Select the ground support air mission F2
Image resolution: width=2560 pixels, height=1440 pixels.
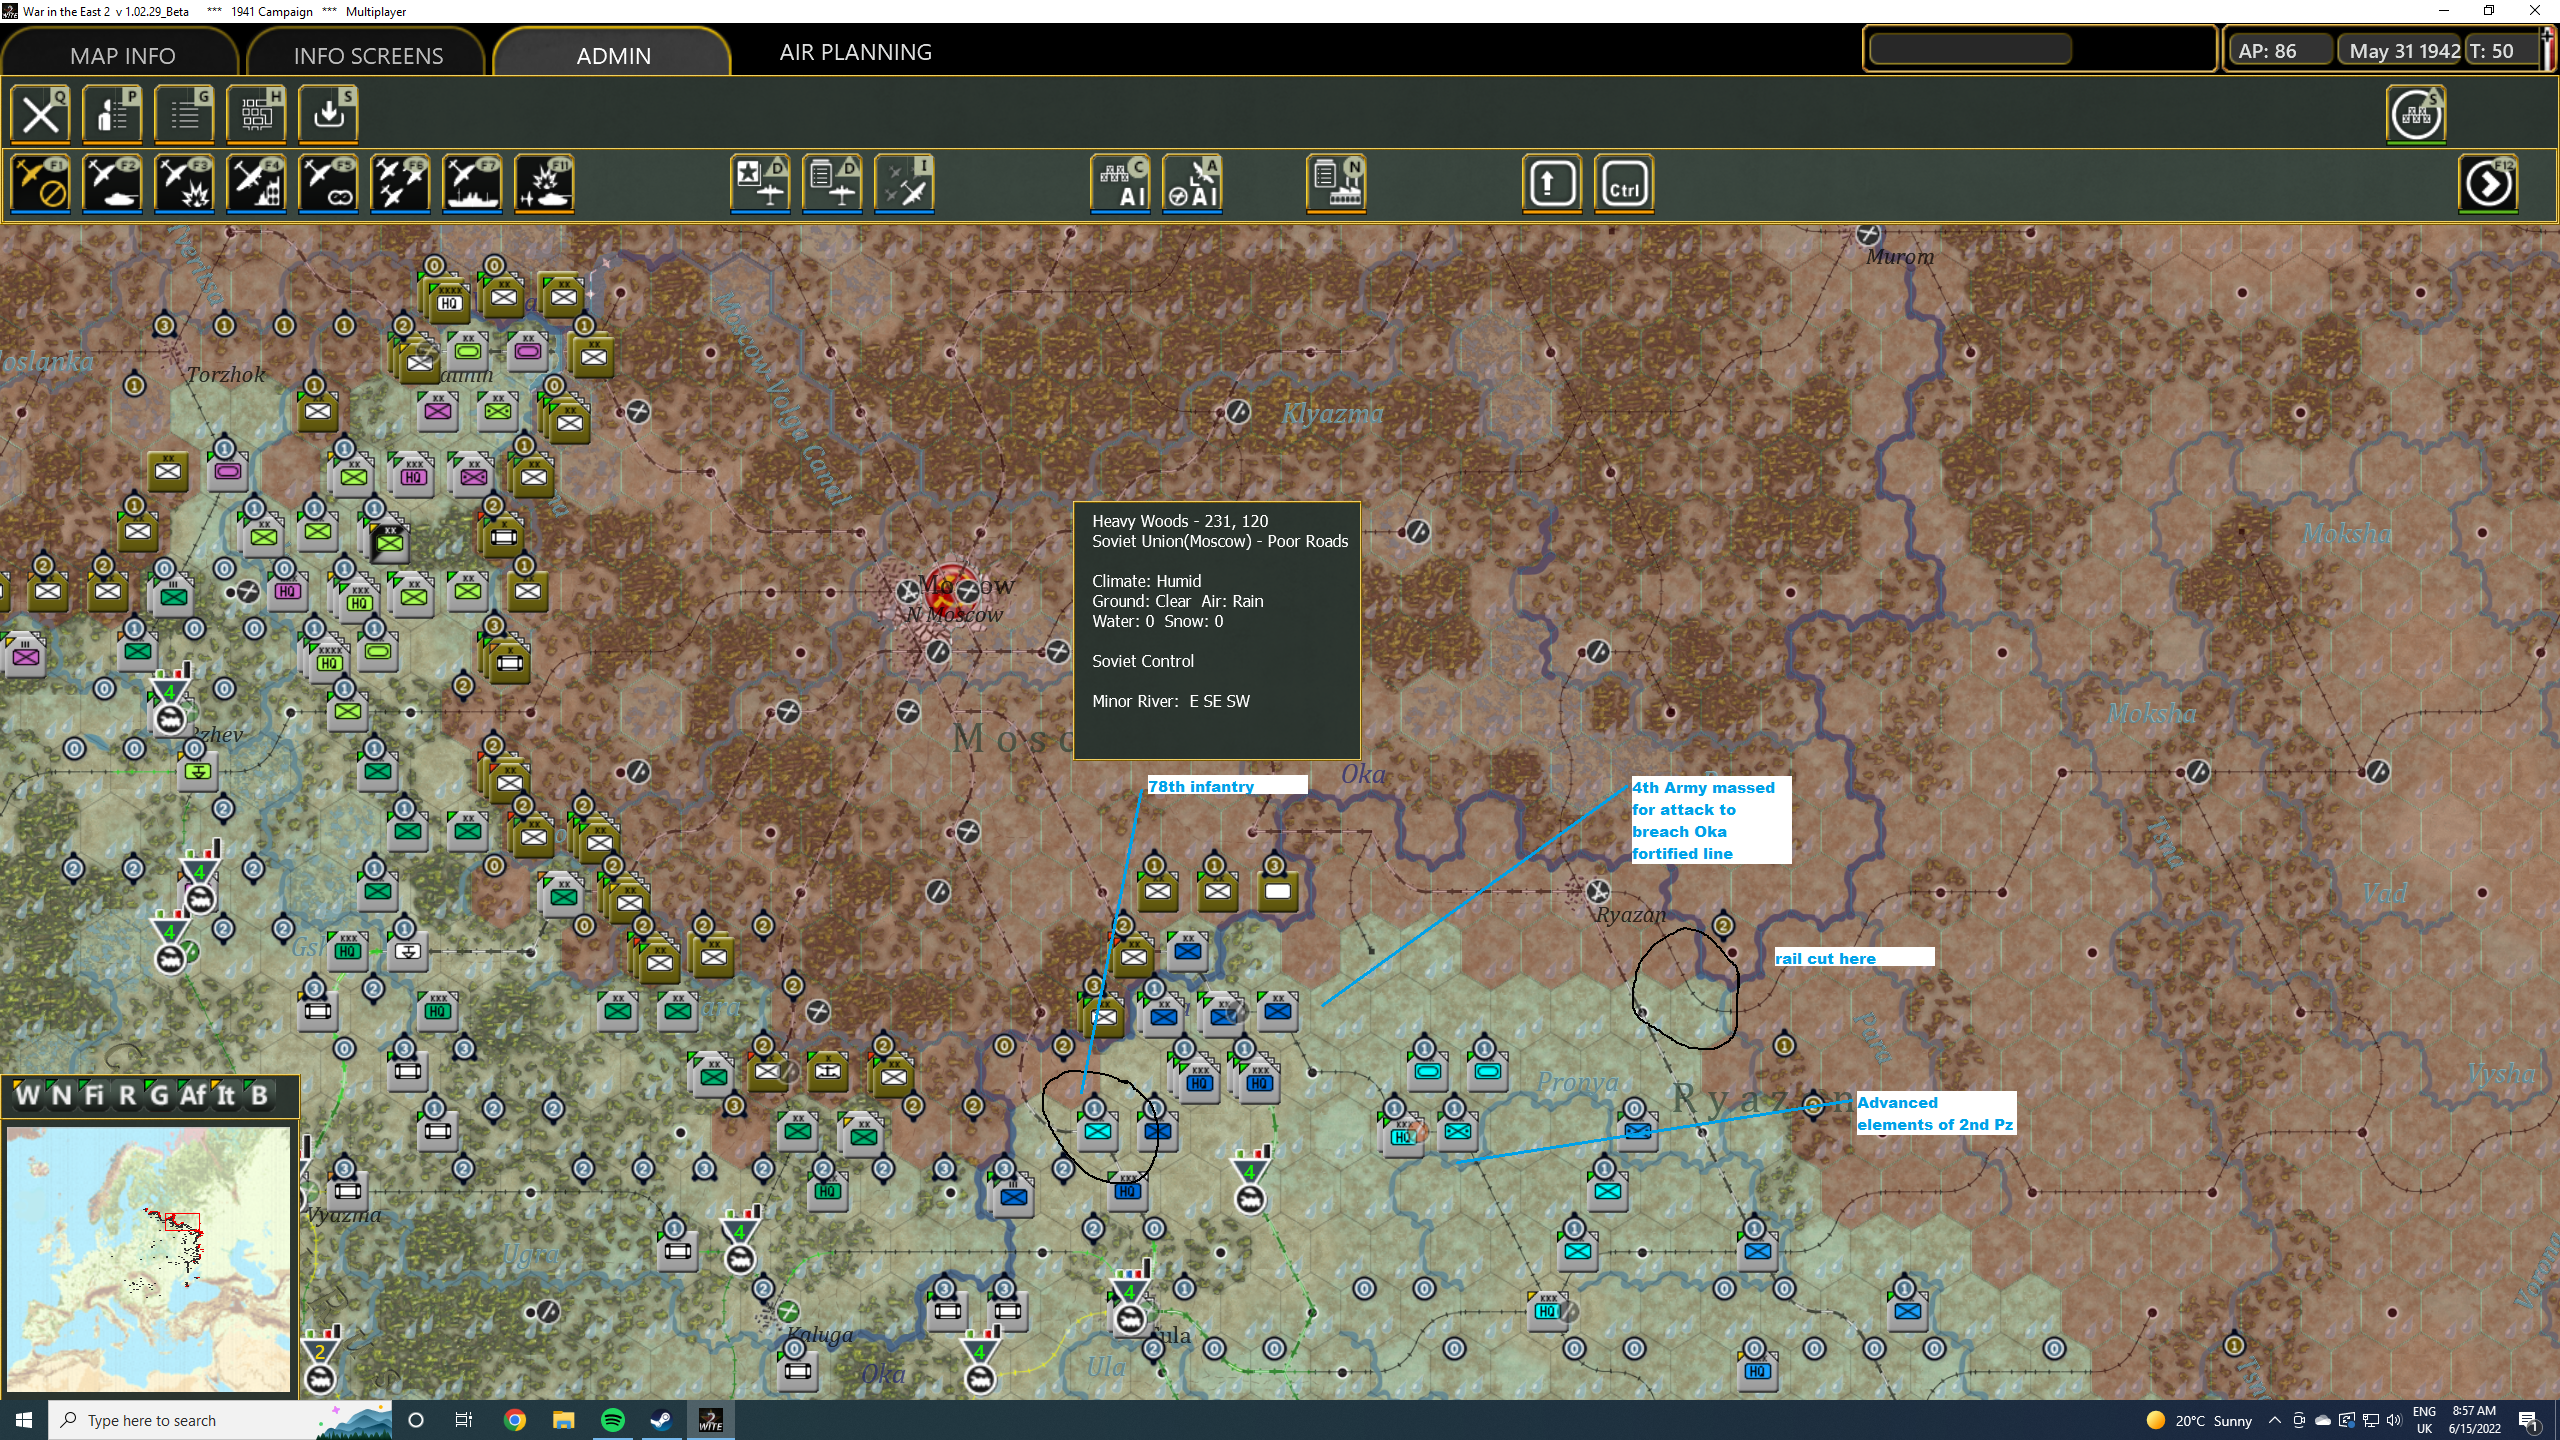[x=112, y=185]
